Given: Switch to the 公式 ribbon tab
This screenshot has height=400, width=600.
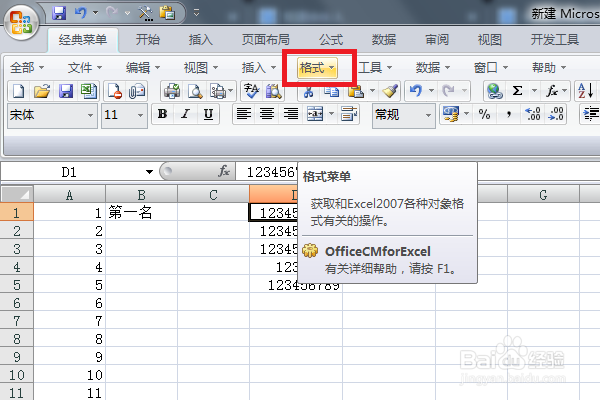Looking at the screenshot, I should pos(331,39).
